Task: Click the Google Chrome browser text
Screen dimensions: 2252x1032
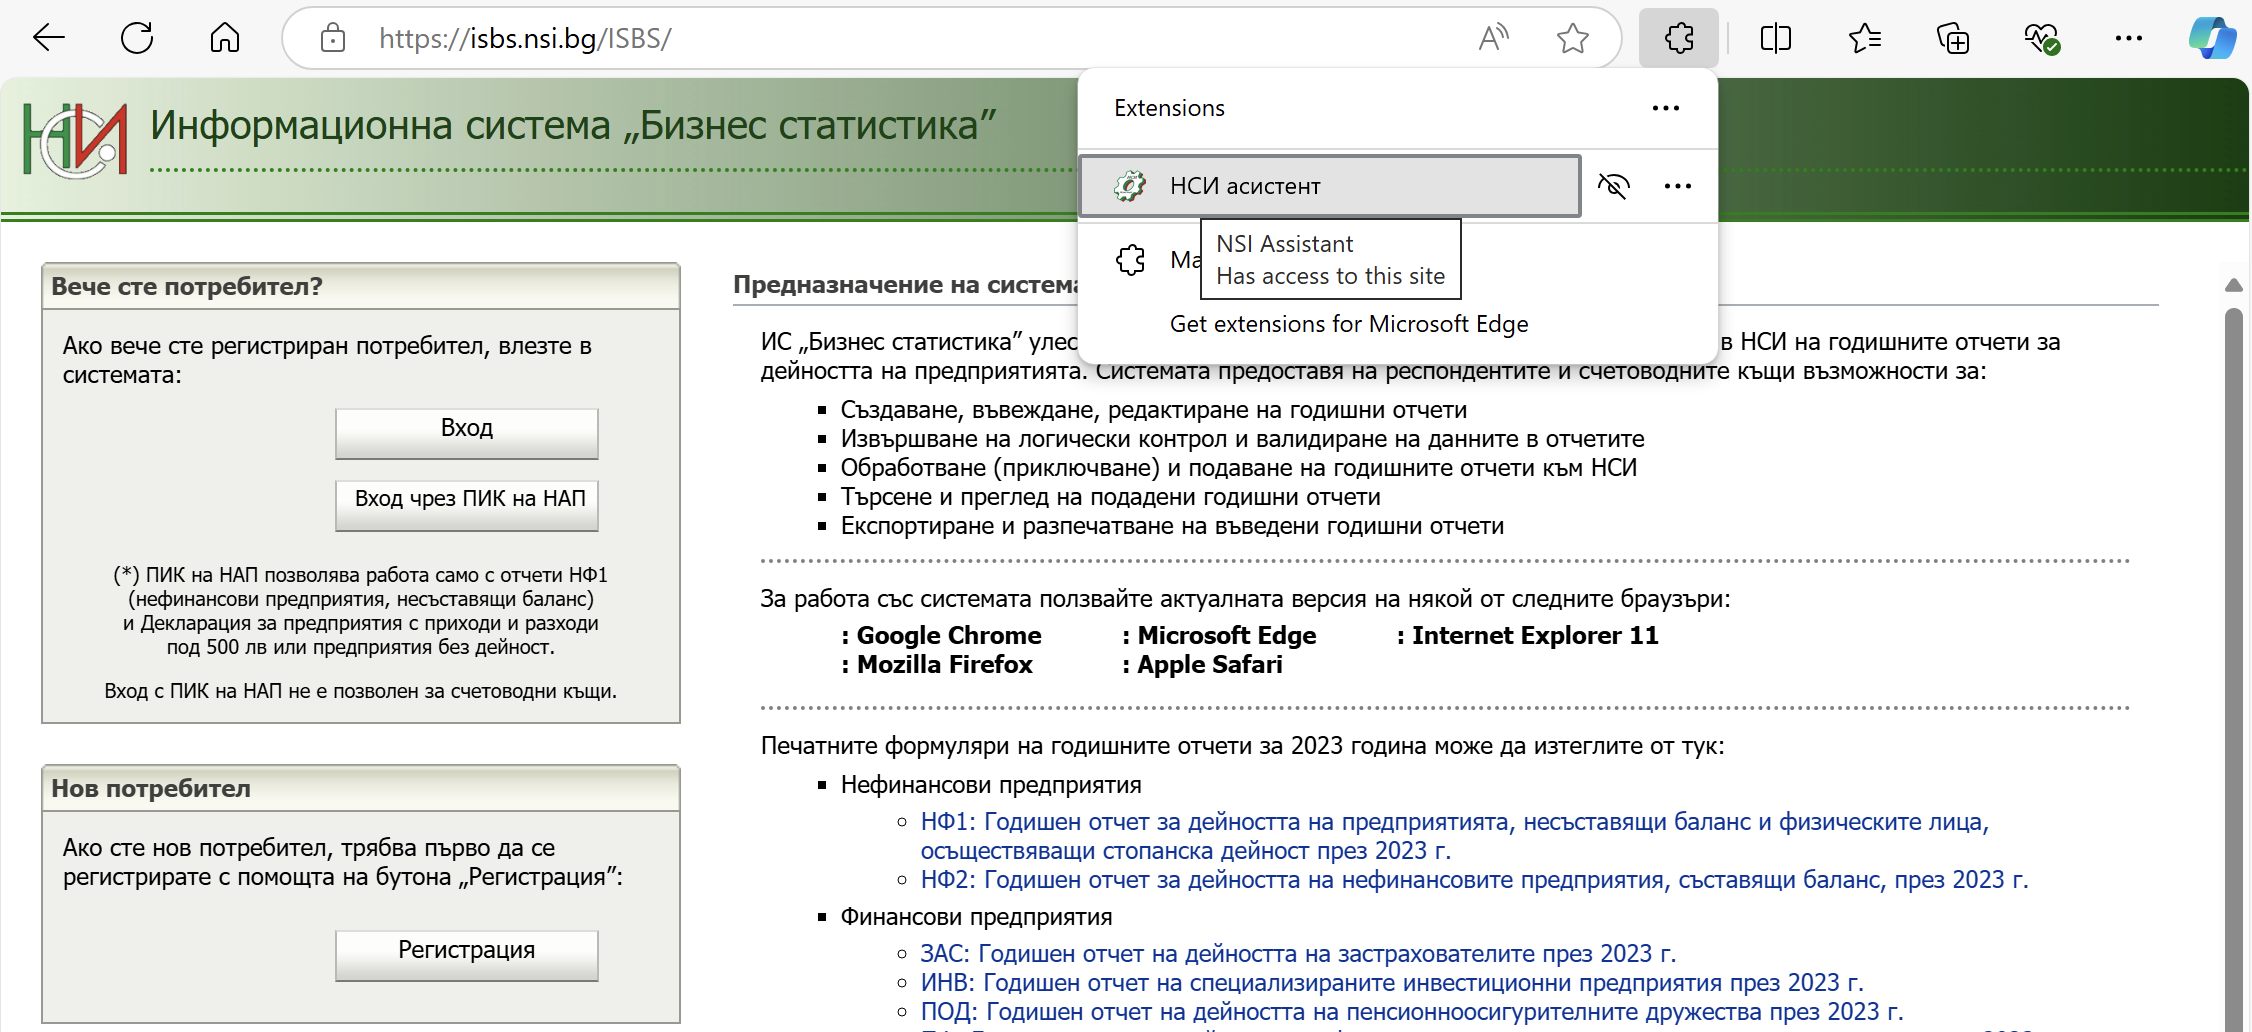Action: [x=949, y=636]
